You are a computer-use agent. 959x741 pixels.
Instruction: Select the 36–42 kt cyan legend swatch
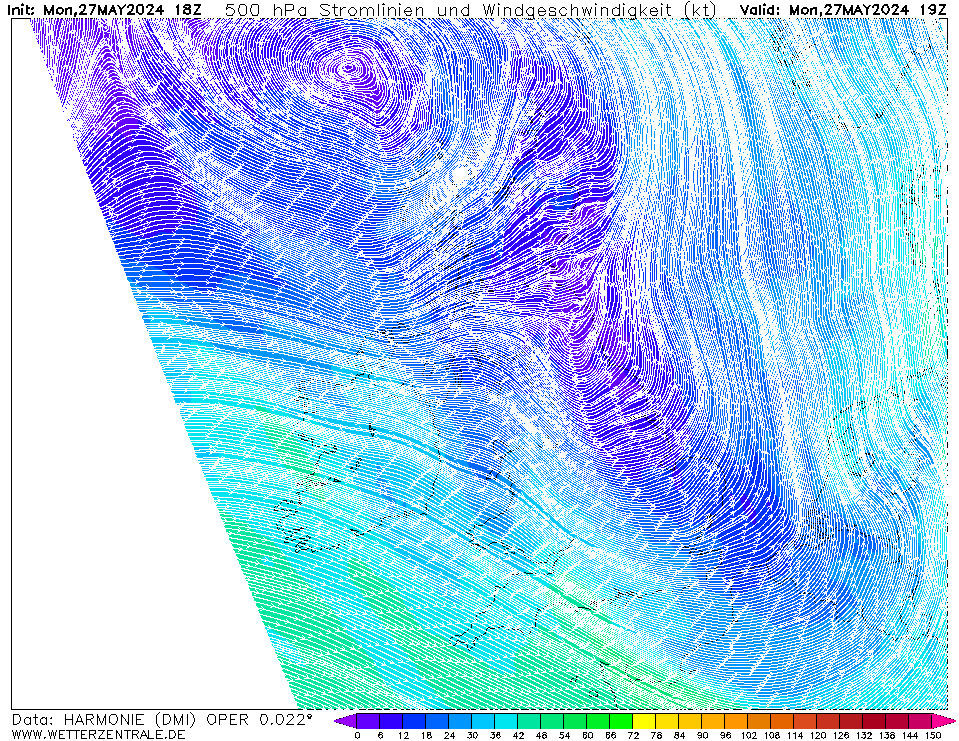tap(506, 721)
